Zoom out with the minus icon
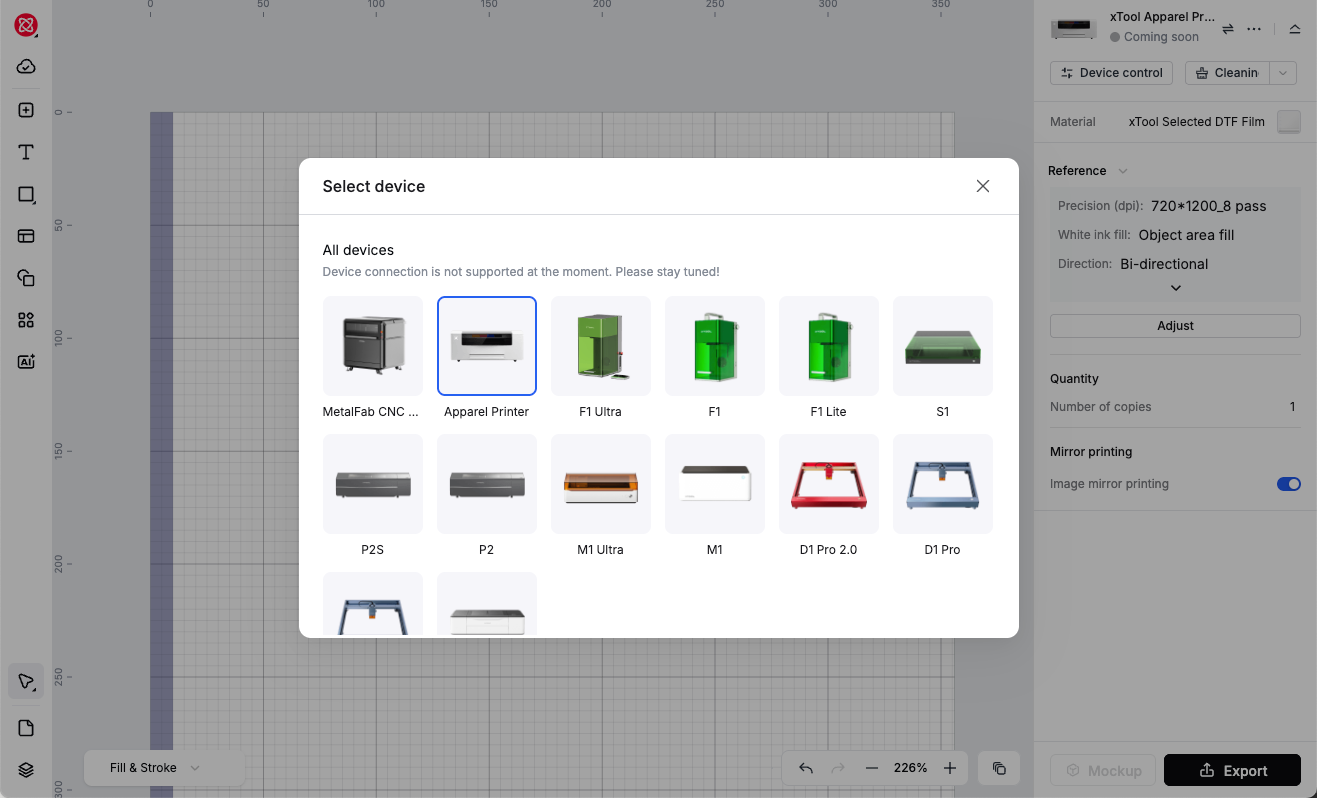1317x798 pixels. (x=871, y=768)
